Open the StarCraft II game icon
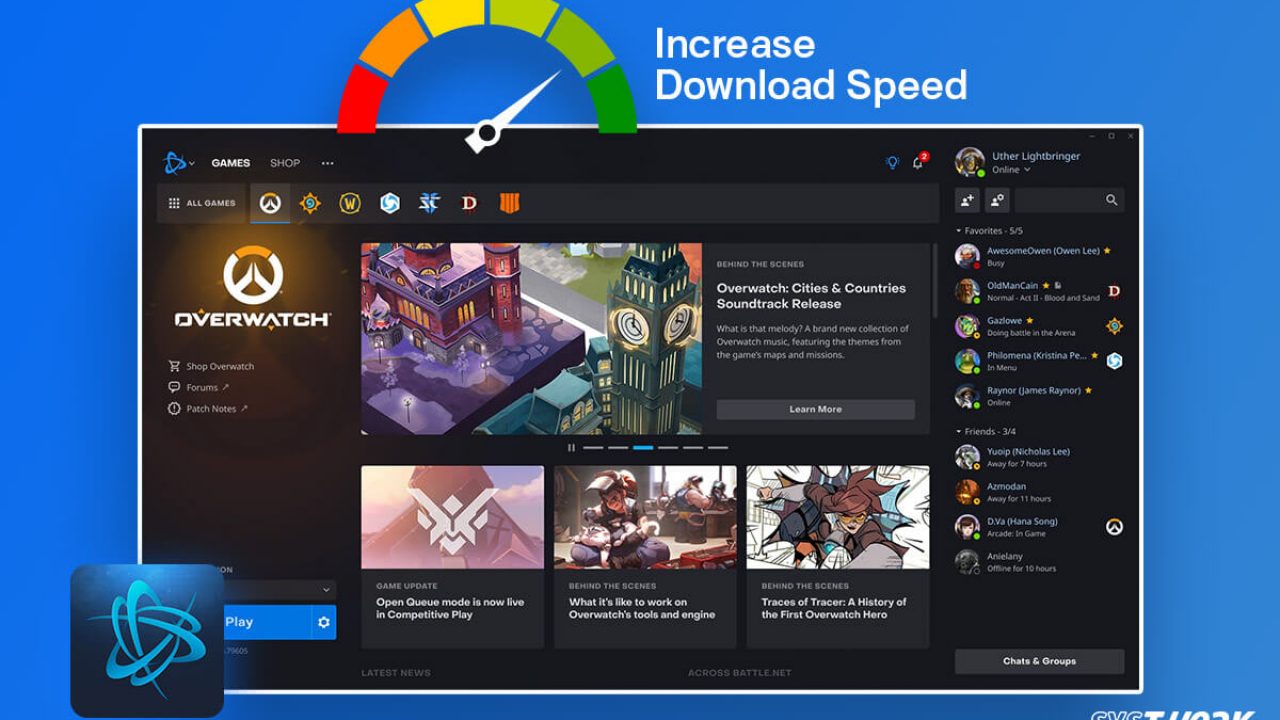 429,203
